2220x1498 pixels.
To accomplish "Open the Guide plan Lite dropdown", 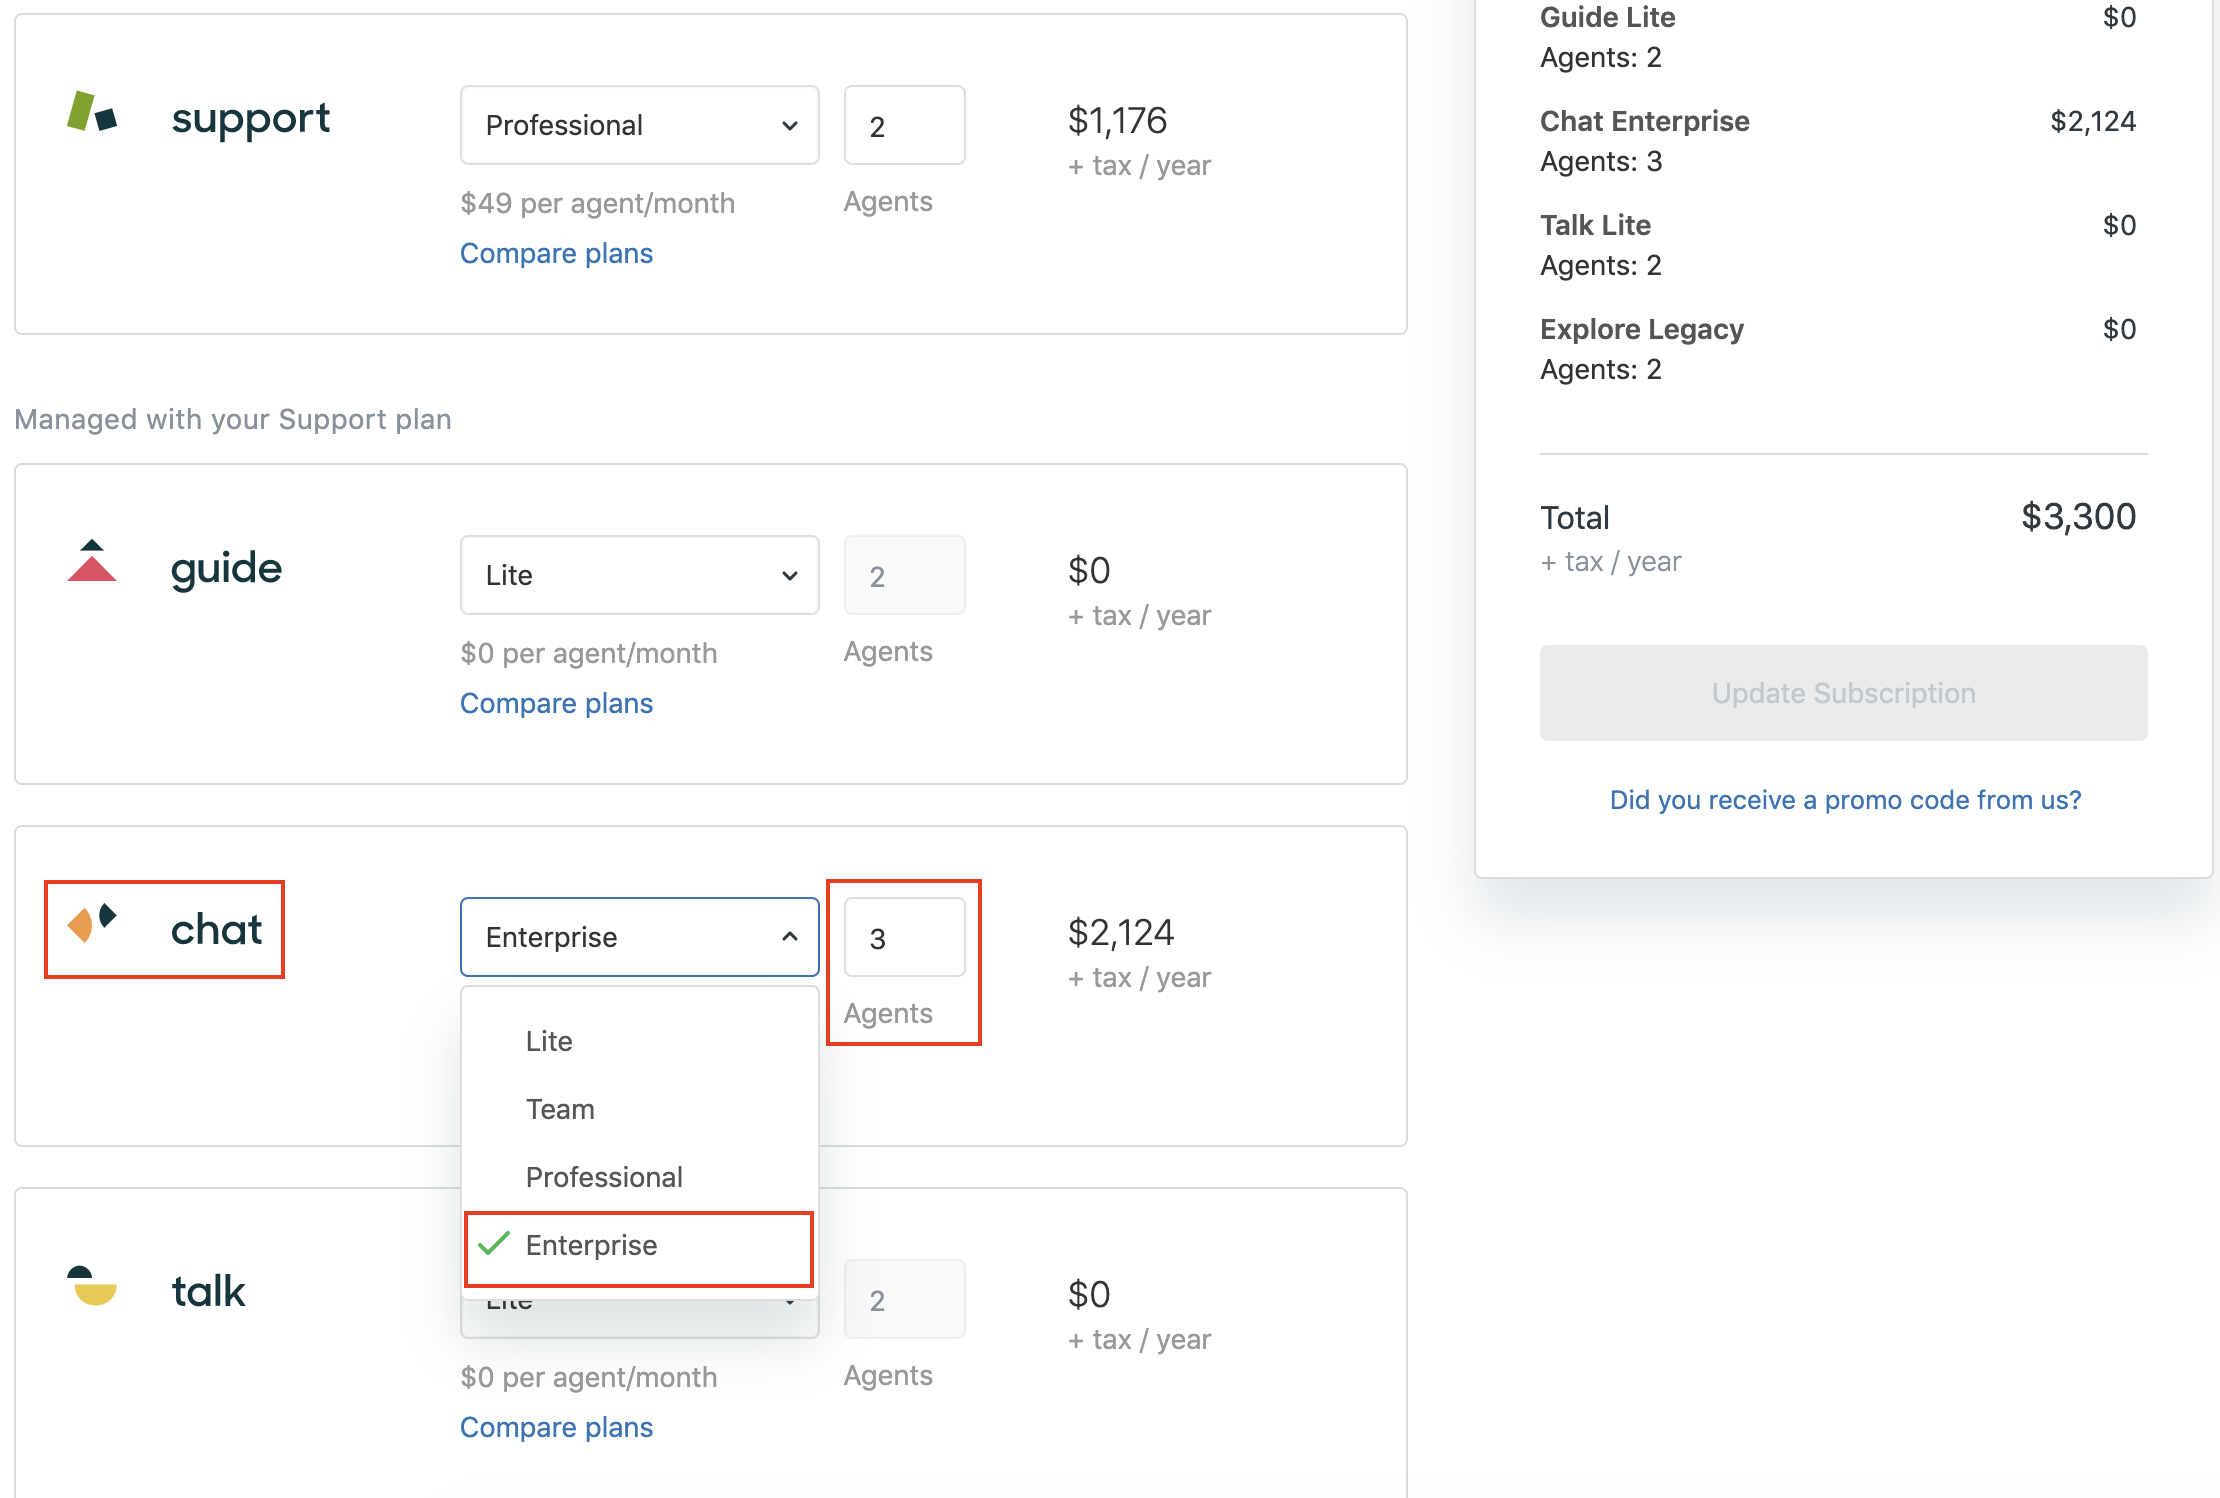I will tap(640, 575).
